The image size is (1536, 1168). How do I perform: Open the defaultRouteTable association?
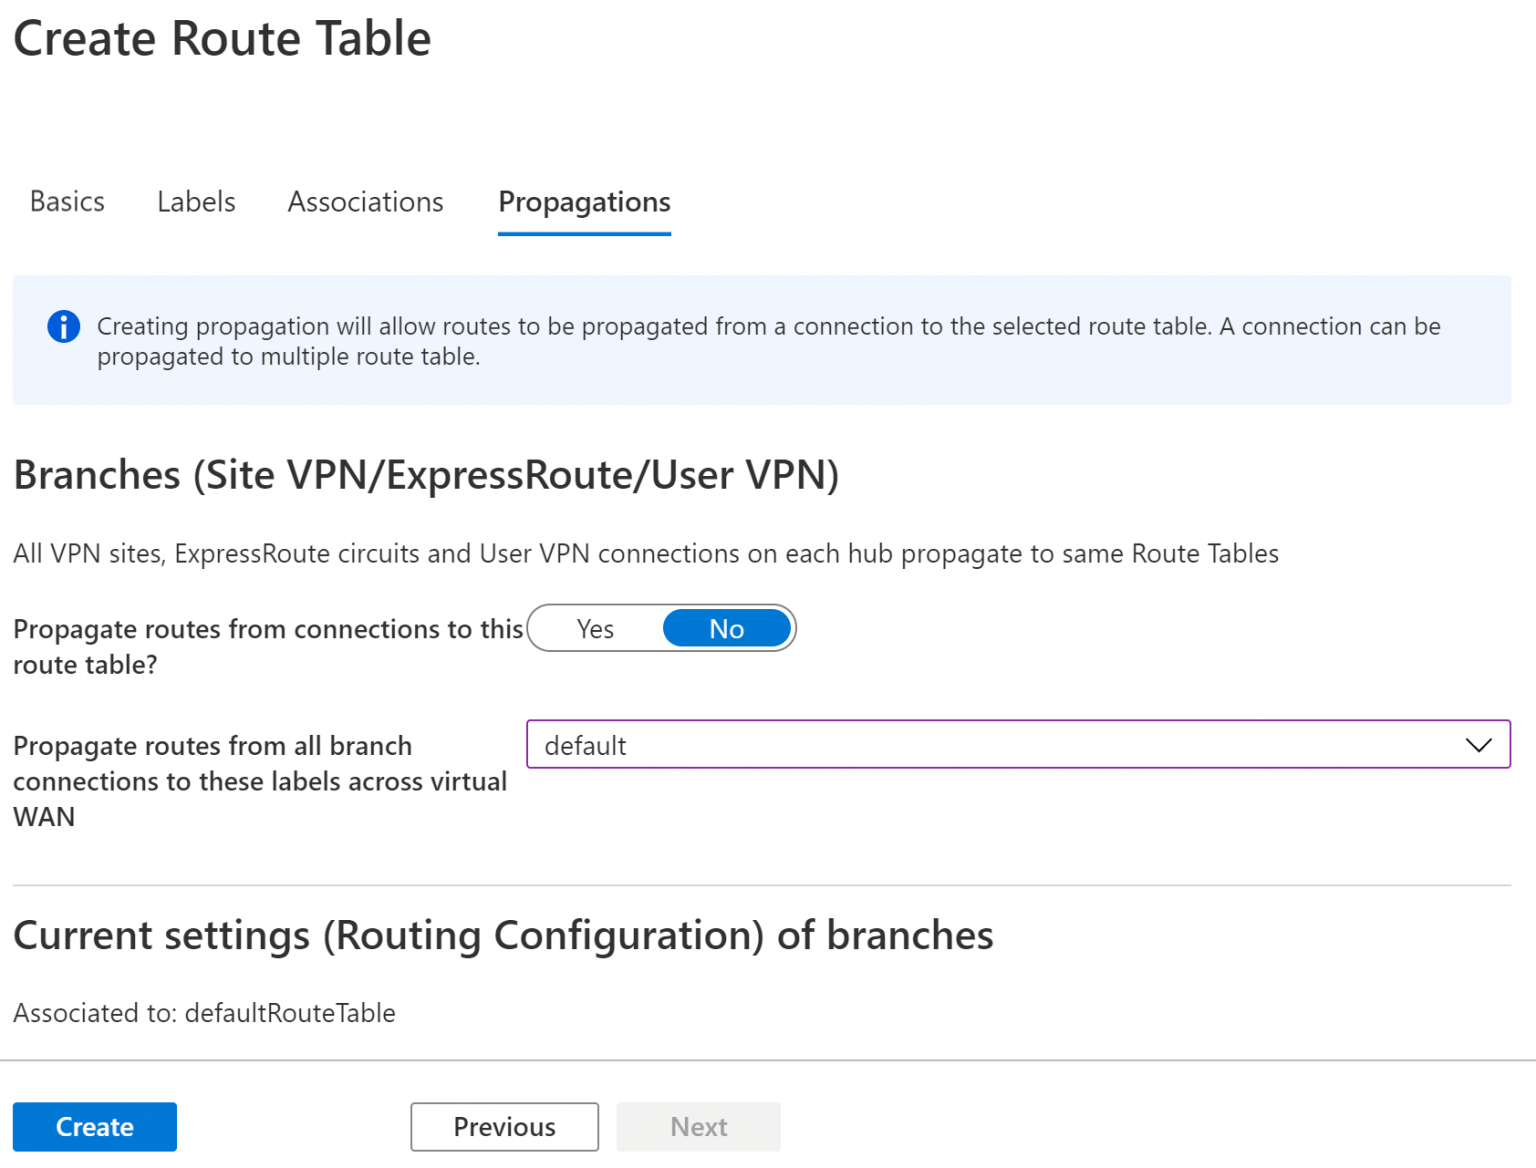tap(290, 1013)
